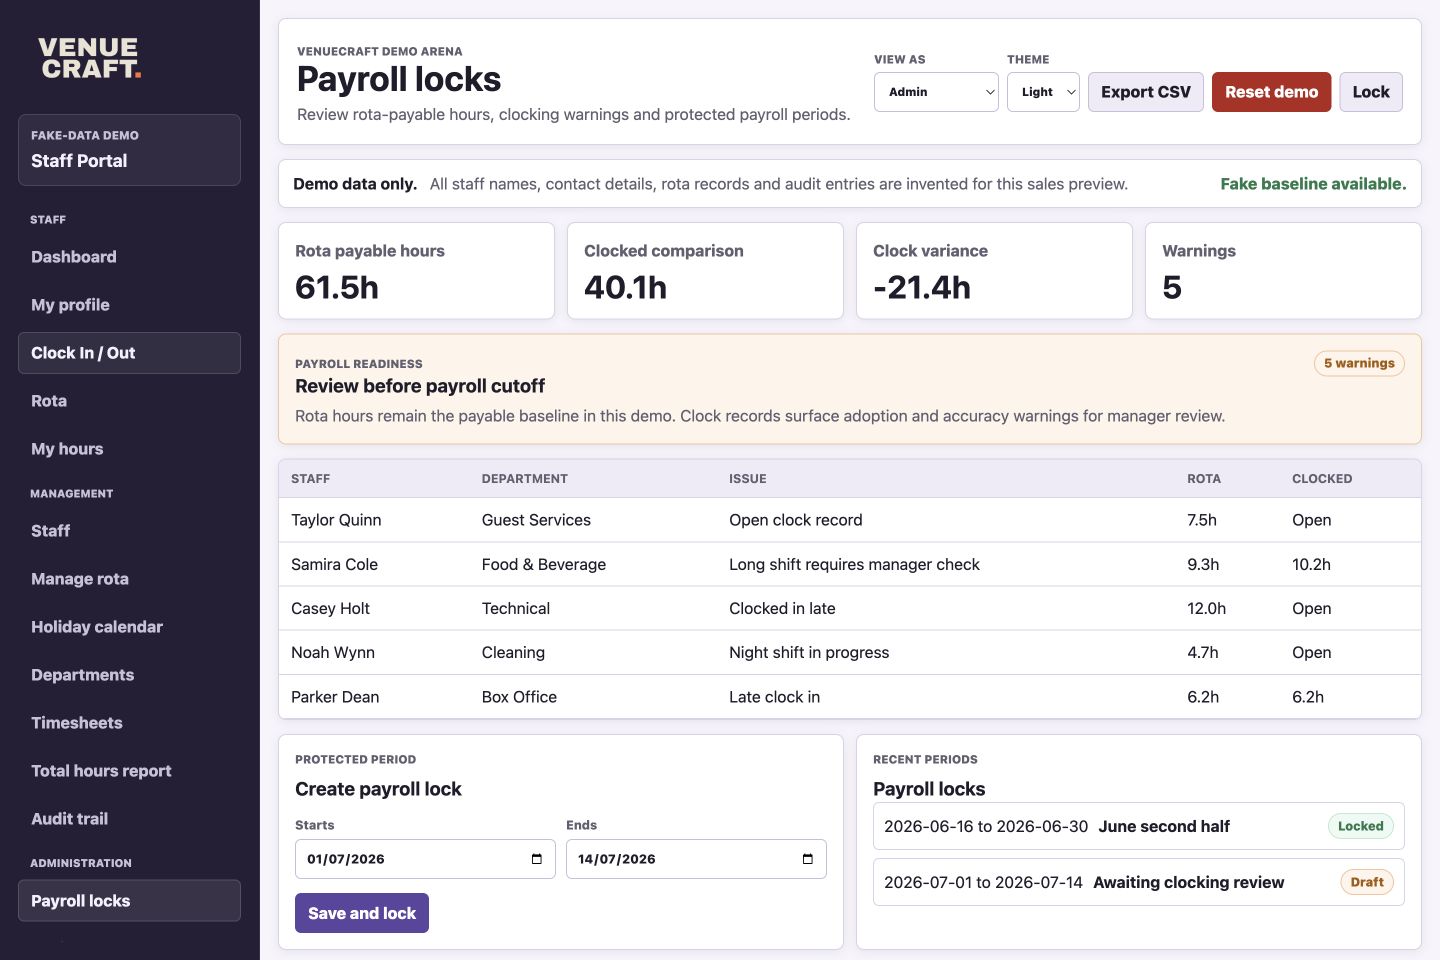1440x960 pixels.
Task: Click the VenueCraft logo
Action: (90, 58)
